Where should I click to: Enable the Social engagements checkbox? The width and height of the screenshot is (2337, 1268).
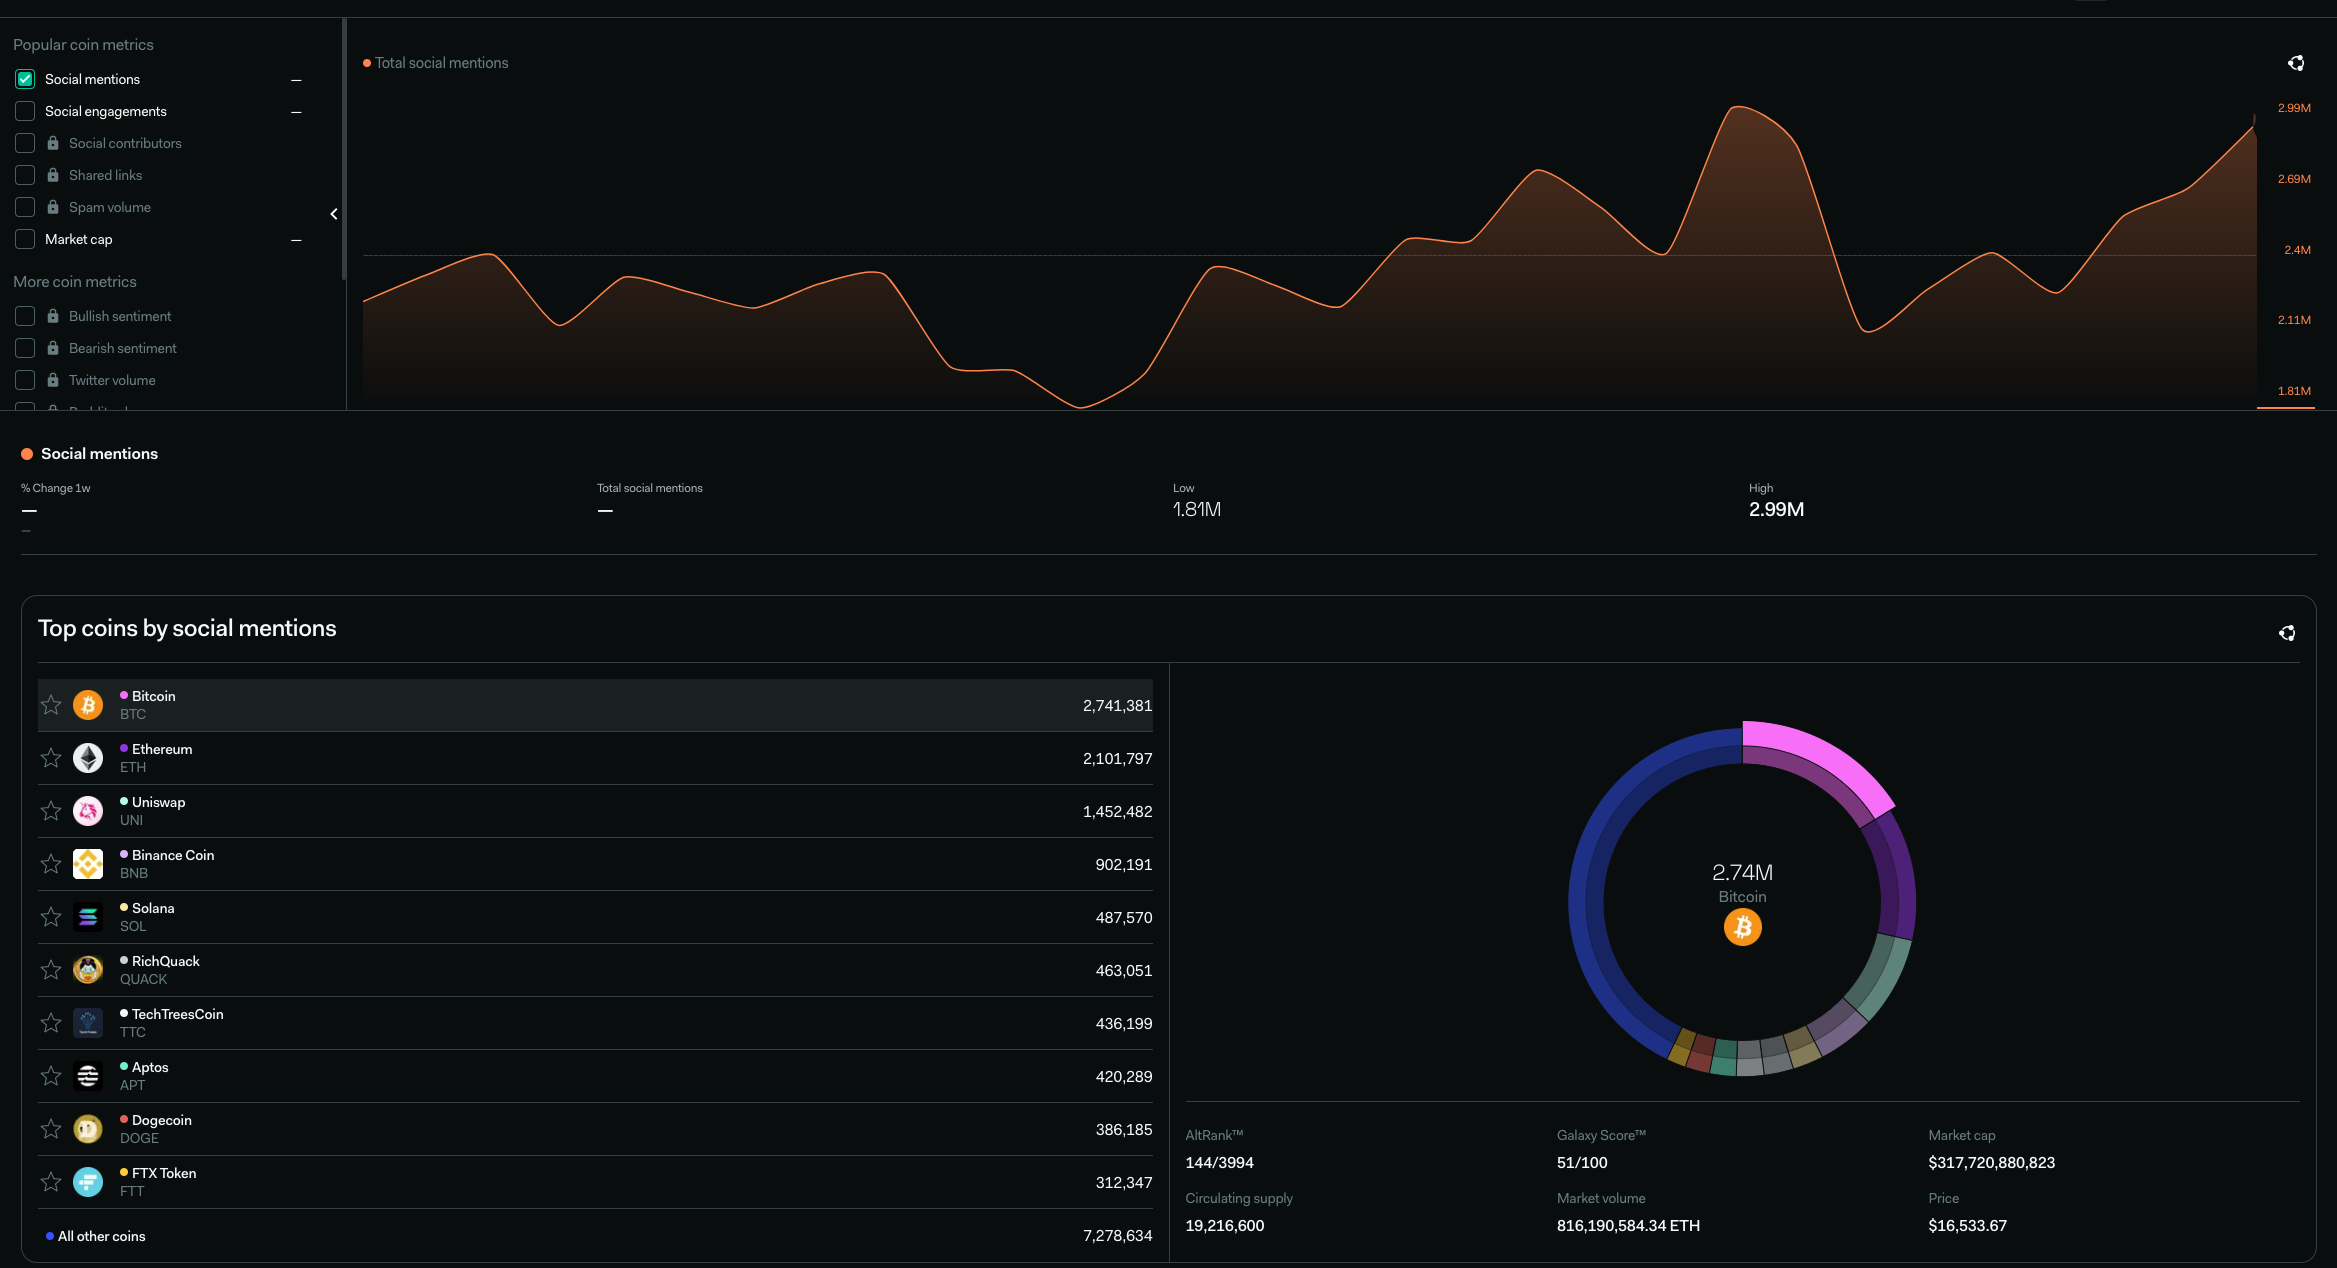[x=25, y=111]
